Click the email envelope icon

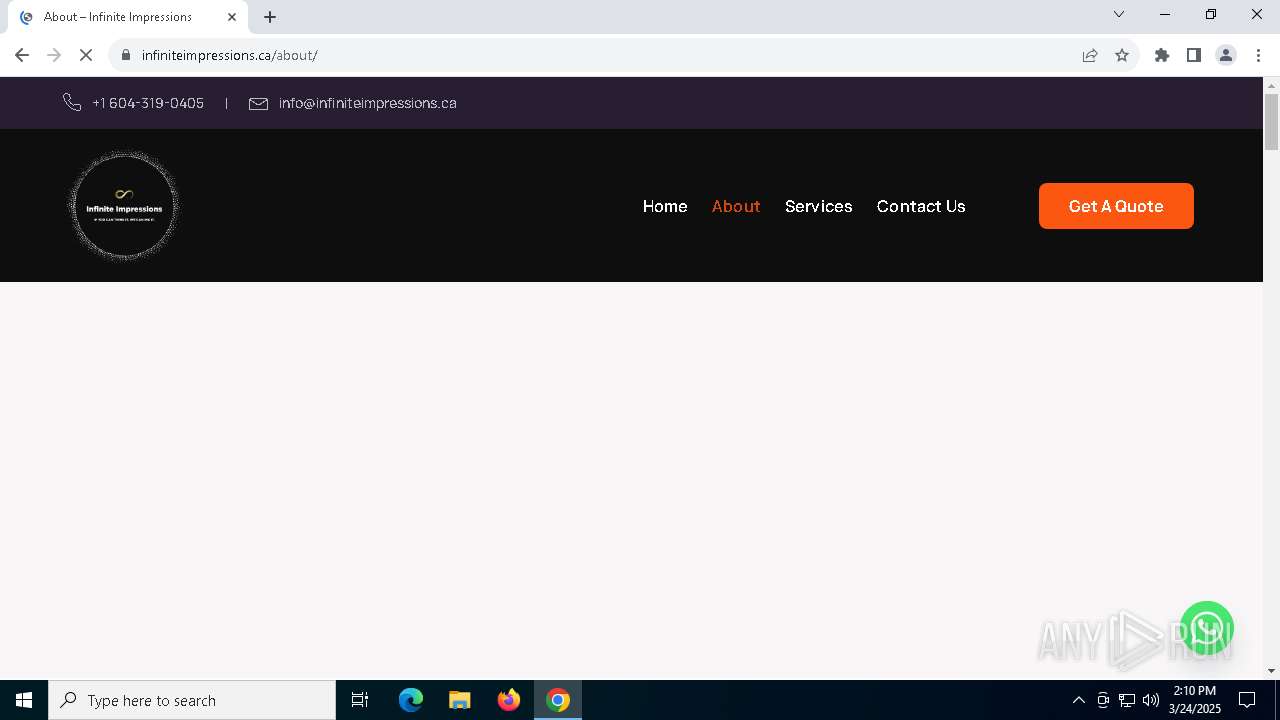coord(258,103)
